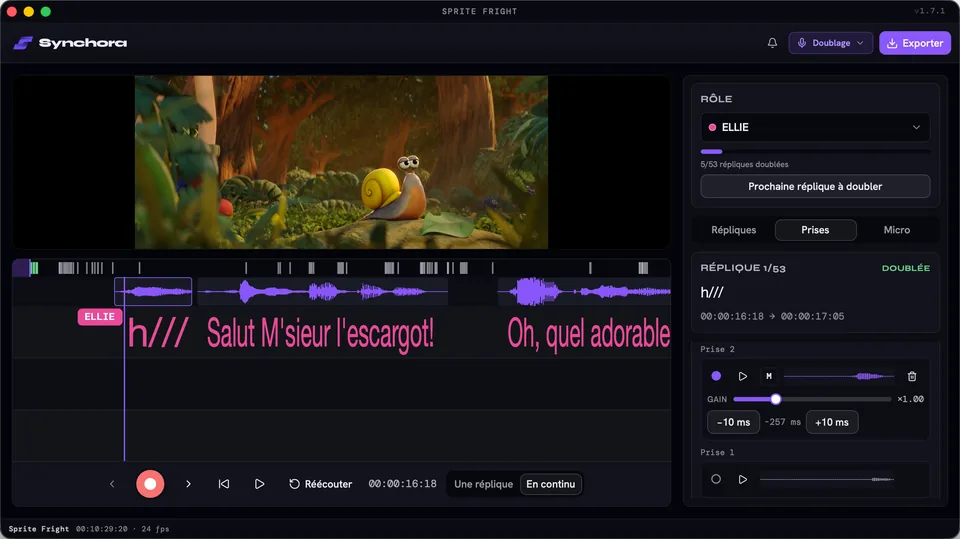Click the Synchora logo
Viewport: 960px width, 539px height.
click(x=70, y=43)
